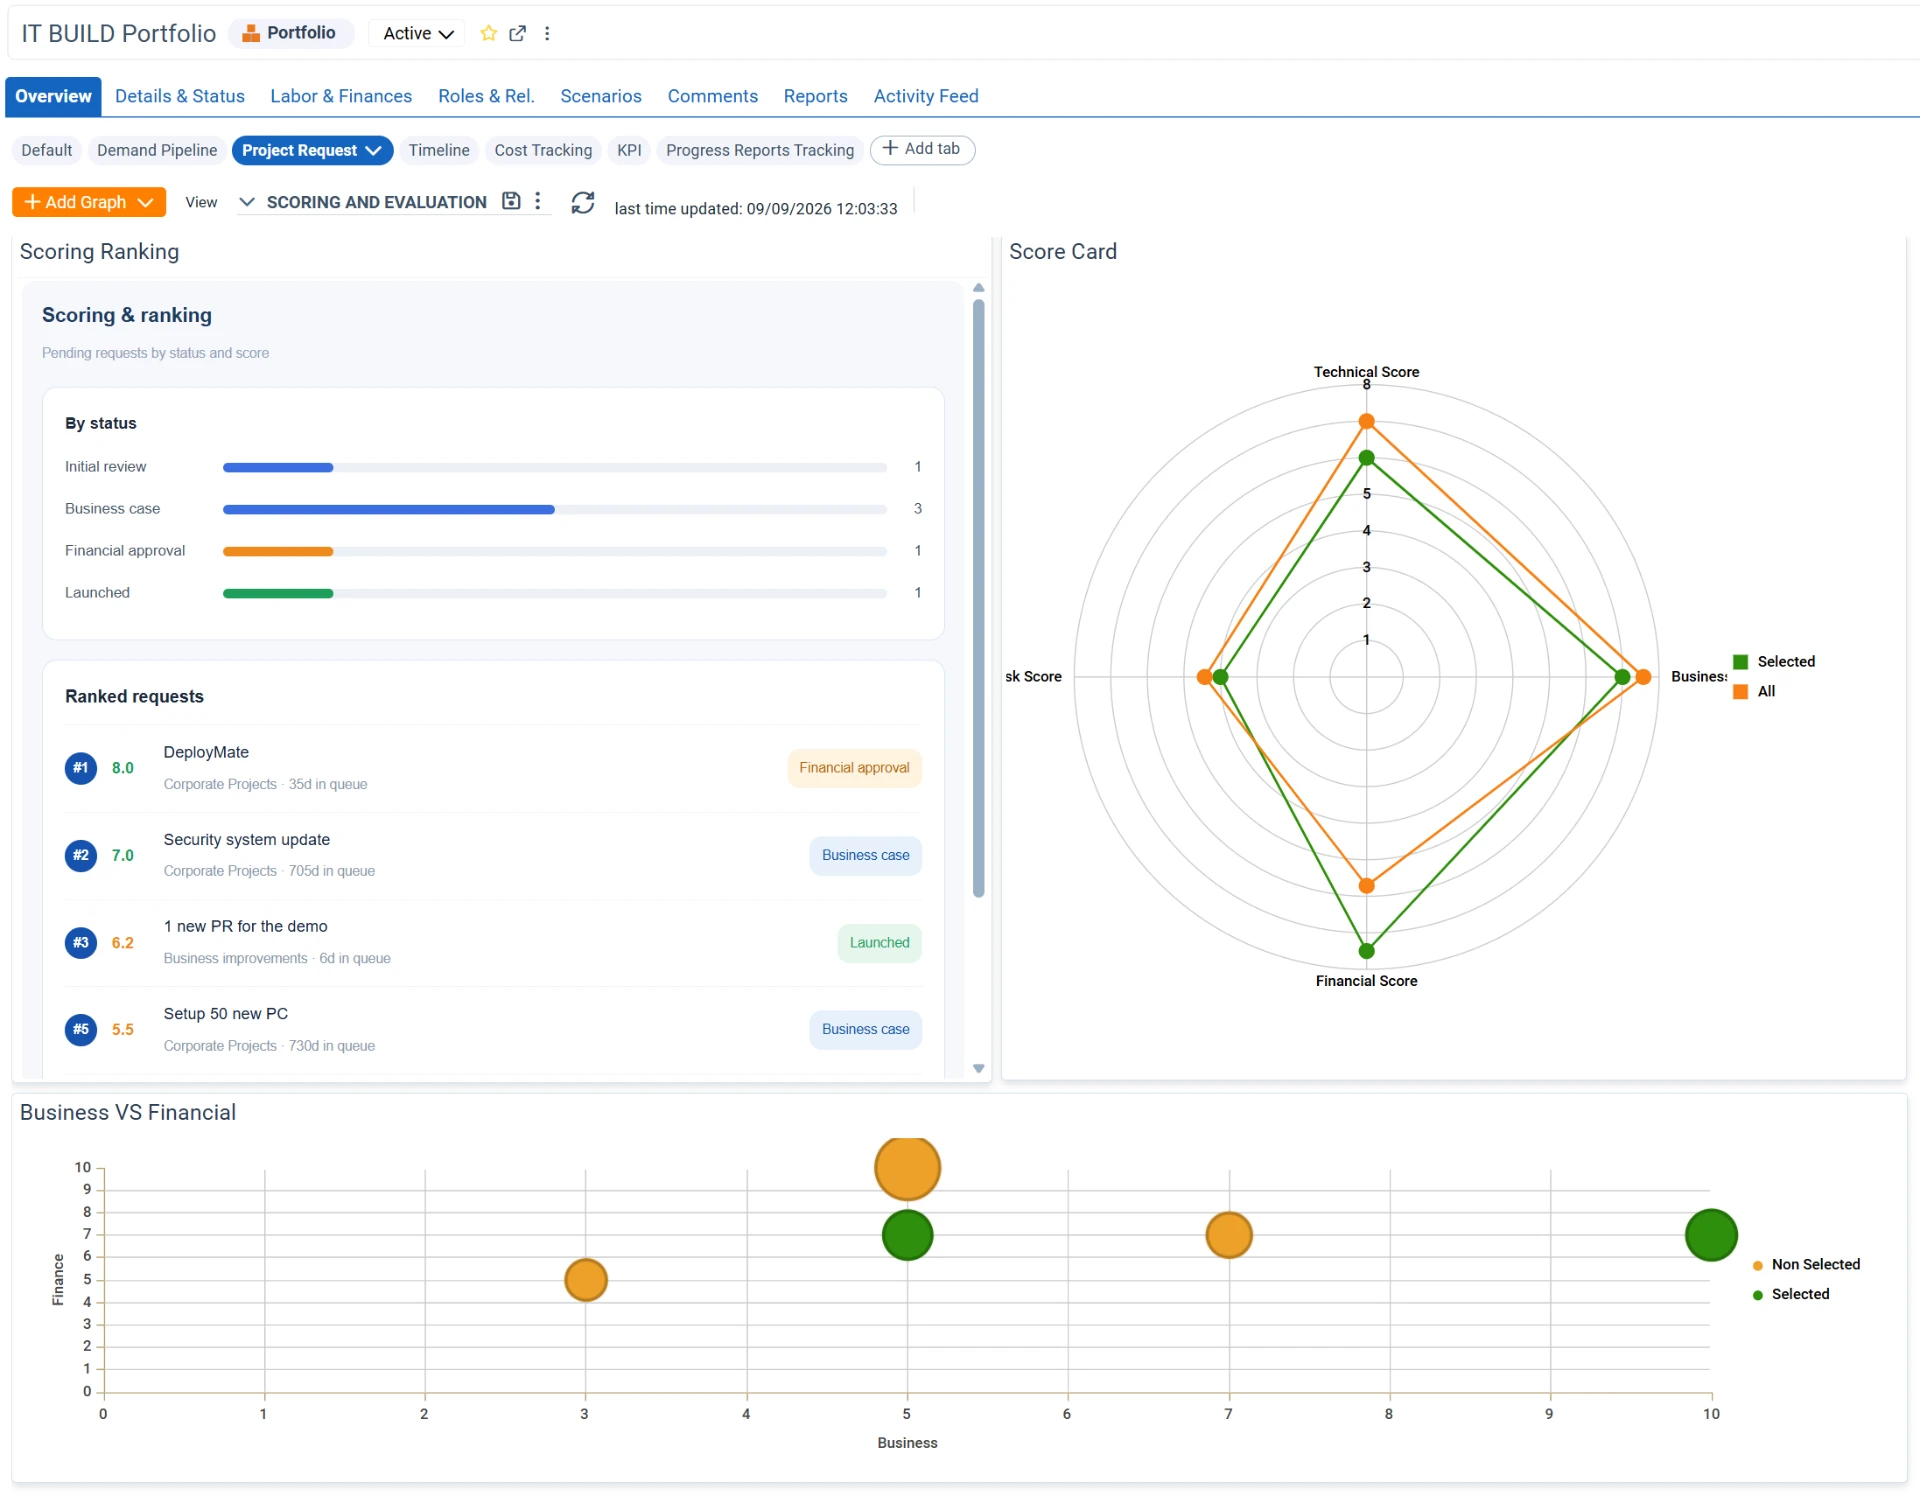1920x1503 pixels.
Task: Click the Launched badge on 1 new PR
Action: [879, 942]
